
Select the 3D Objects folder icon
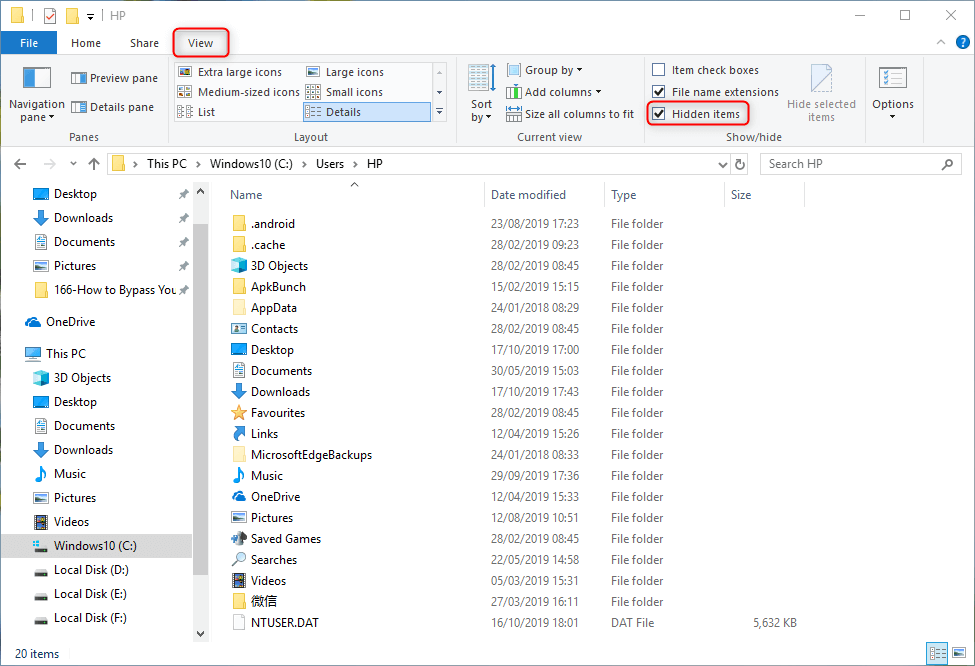239,266
